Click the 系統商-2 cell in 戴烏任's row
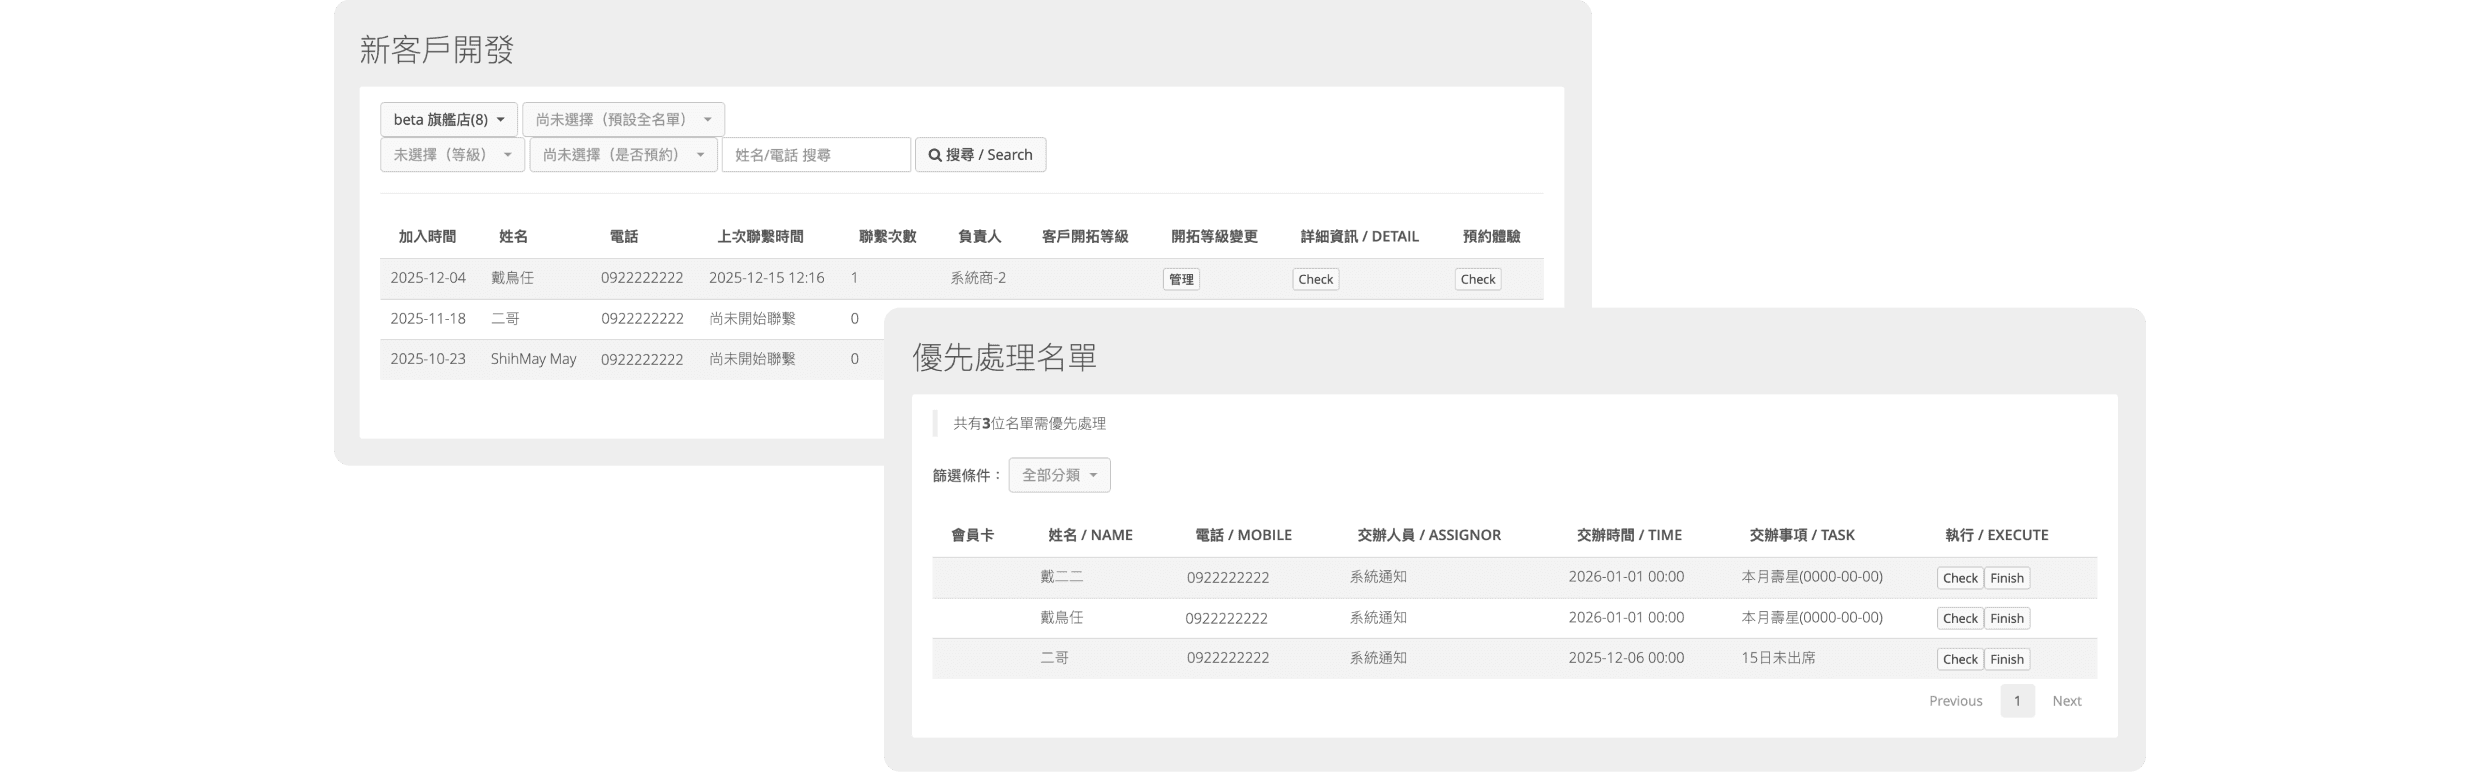The width and height of the screenshot is (2480, 776). tap(978, 278)
